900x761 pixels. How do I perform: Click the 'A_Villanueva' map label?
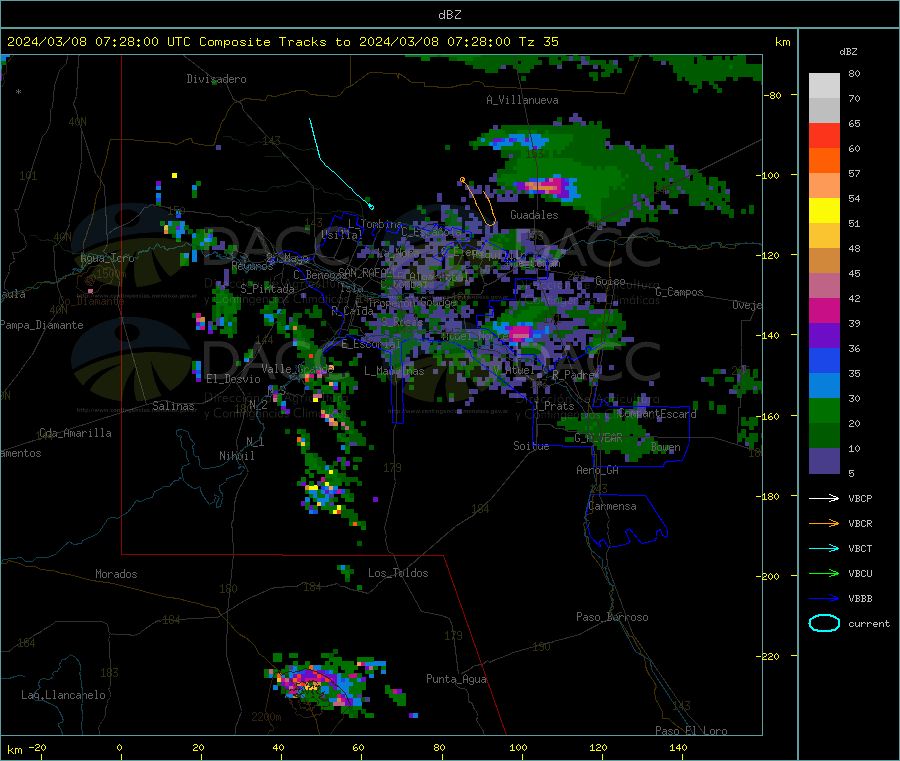(522, 100)
